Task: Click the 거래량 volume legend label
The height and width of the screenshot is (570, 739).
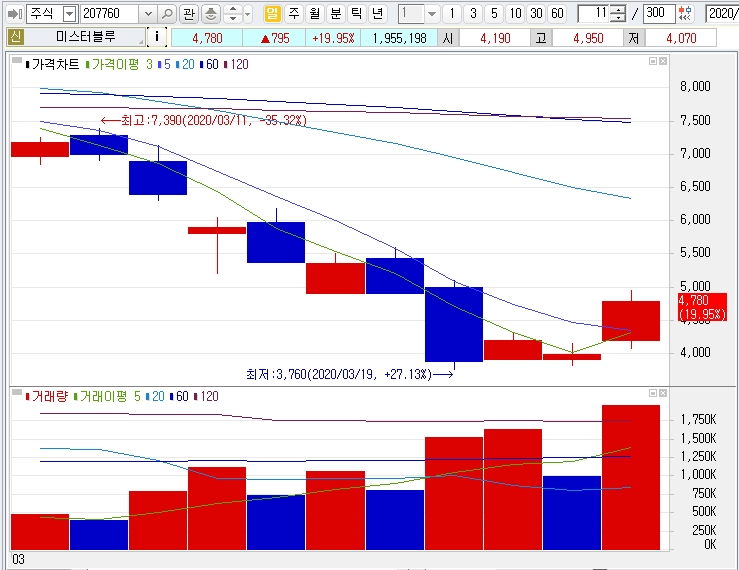Action: click(47, 397)
